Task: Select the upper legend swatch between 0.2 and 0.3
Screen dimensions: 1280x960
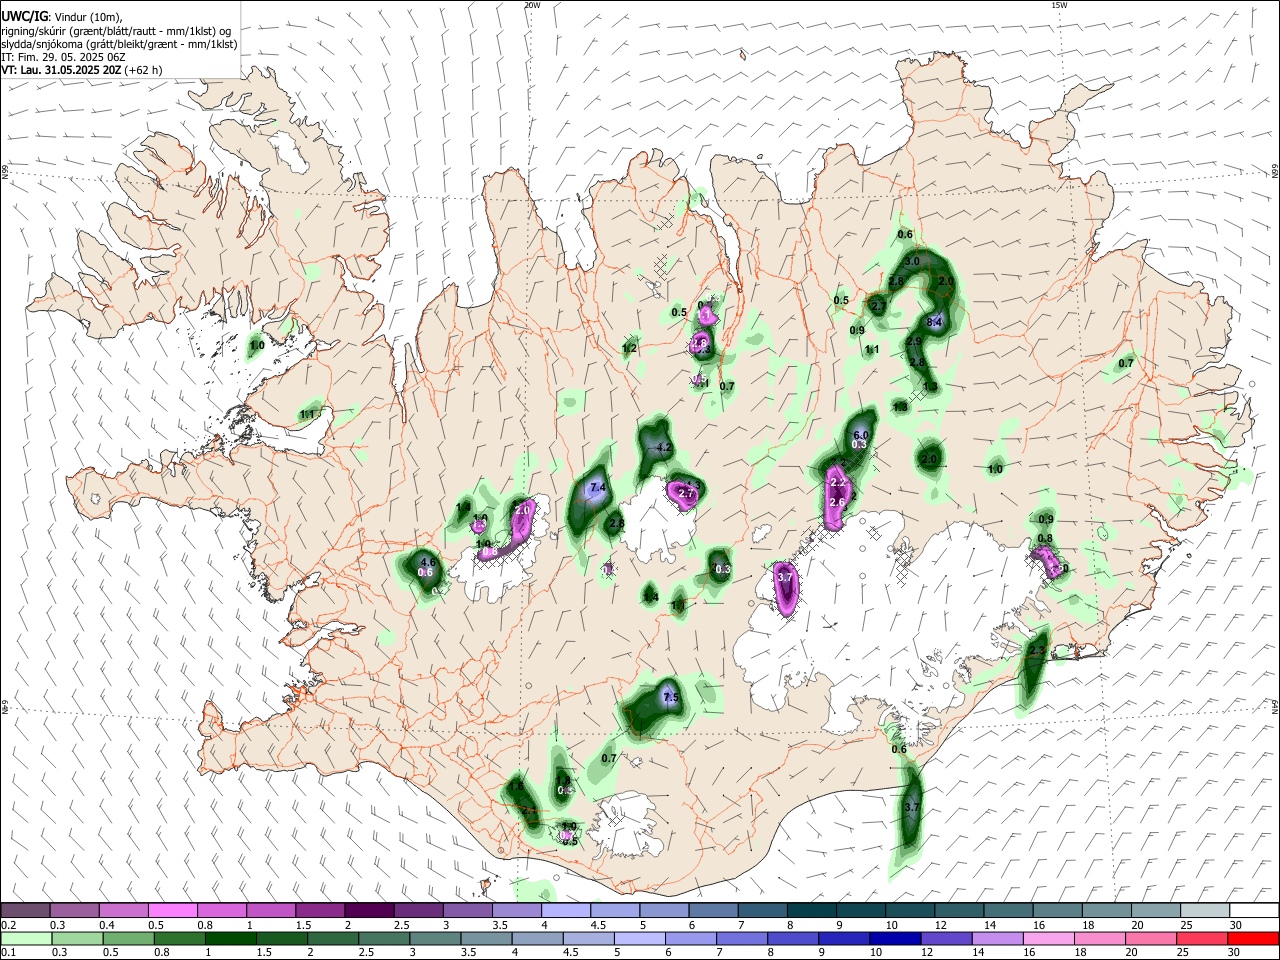Action: (25, 911)
